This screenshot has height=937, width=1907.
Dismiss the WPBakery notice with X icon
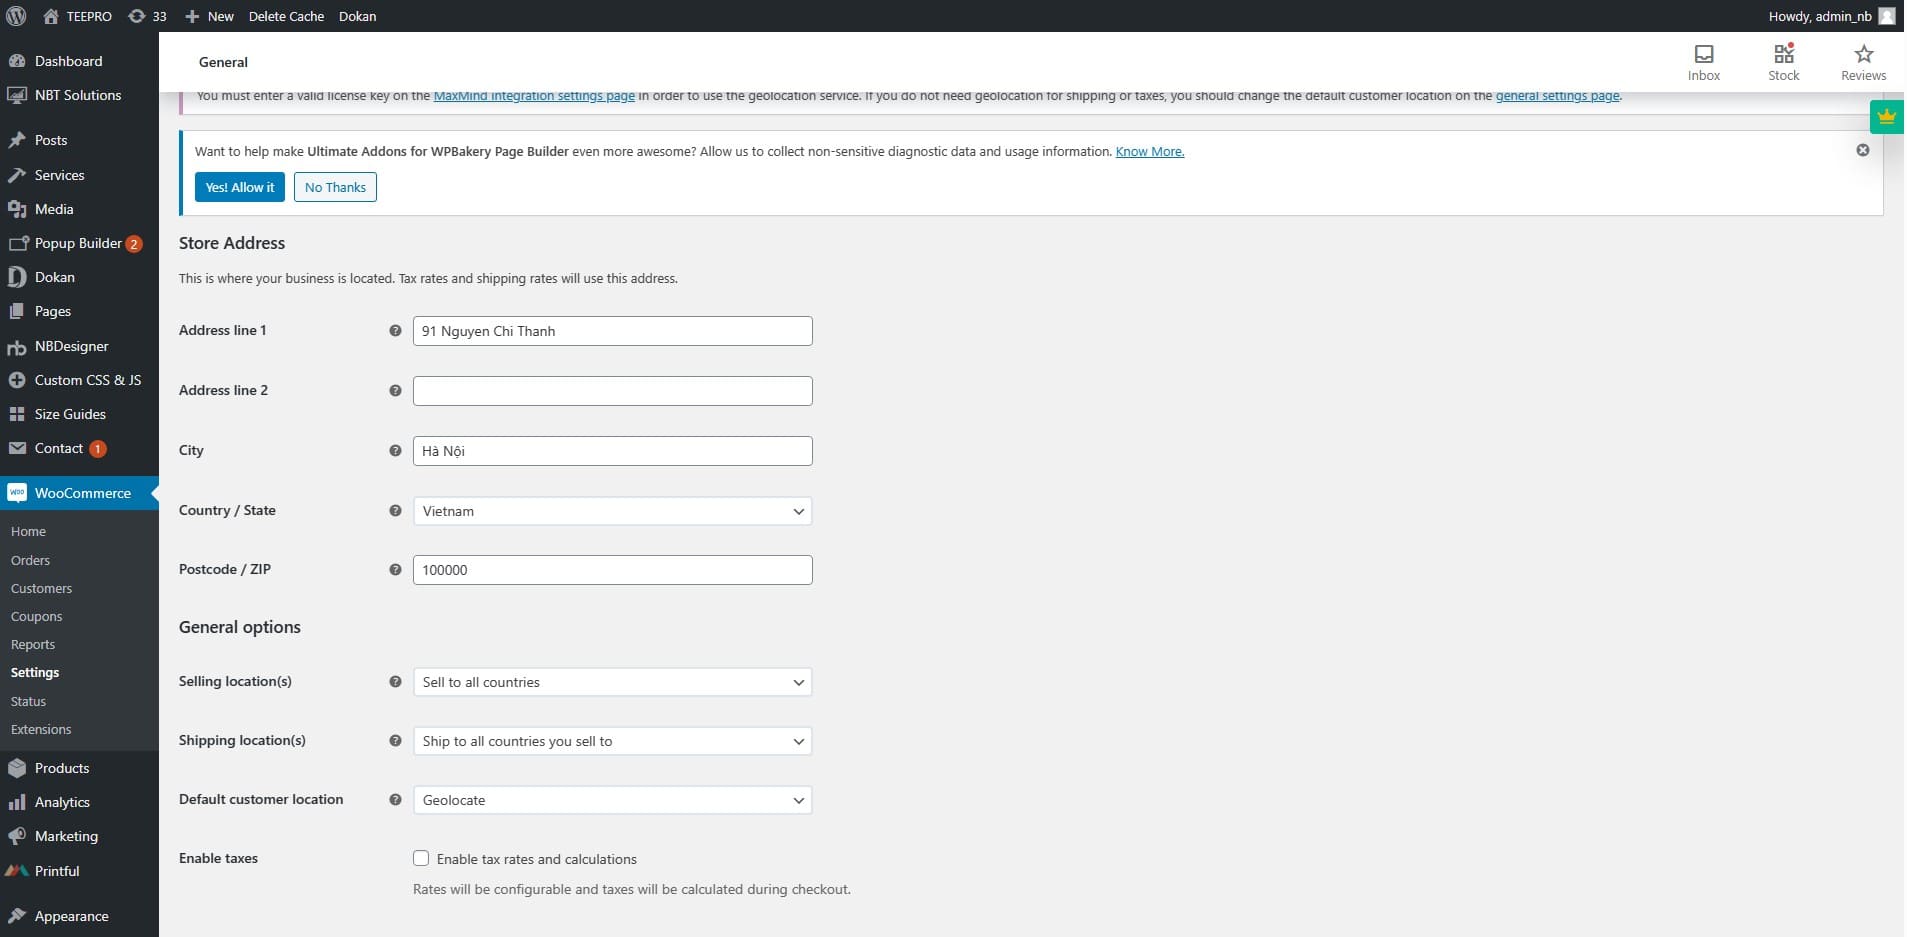[1862, 150]
